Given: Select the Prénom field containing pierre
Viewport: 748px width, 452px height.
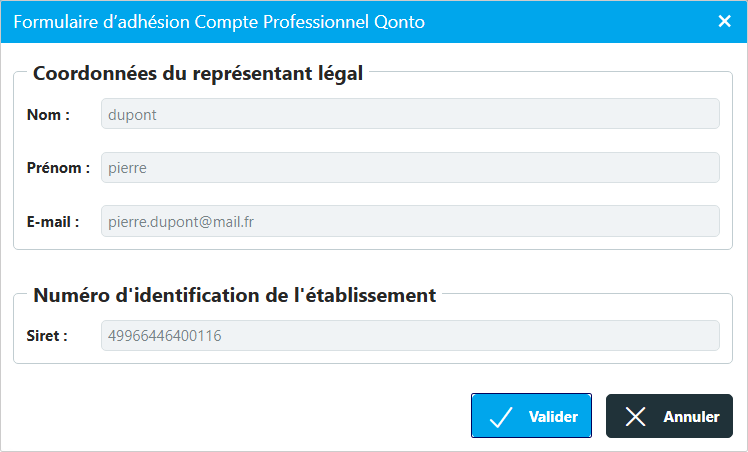Looking at the screenshot, I should pyautogui.click(x=410, y=167).
